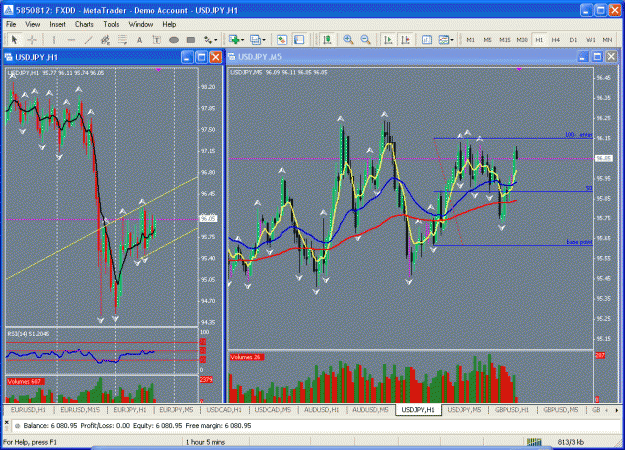Toggle chart shift
Screen dimensions: 625x450
406,39
